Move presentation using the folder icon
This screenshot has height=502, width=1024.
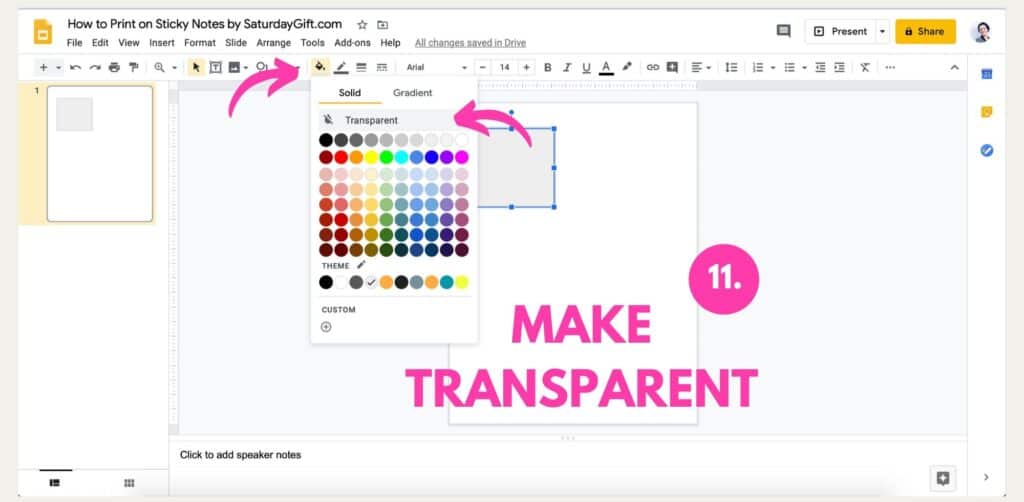point(382,25)
